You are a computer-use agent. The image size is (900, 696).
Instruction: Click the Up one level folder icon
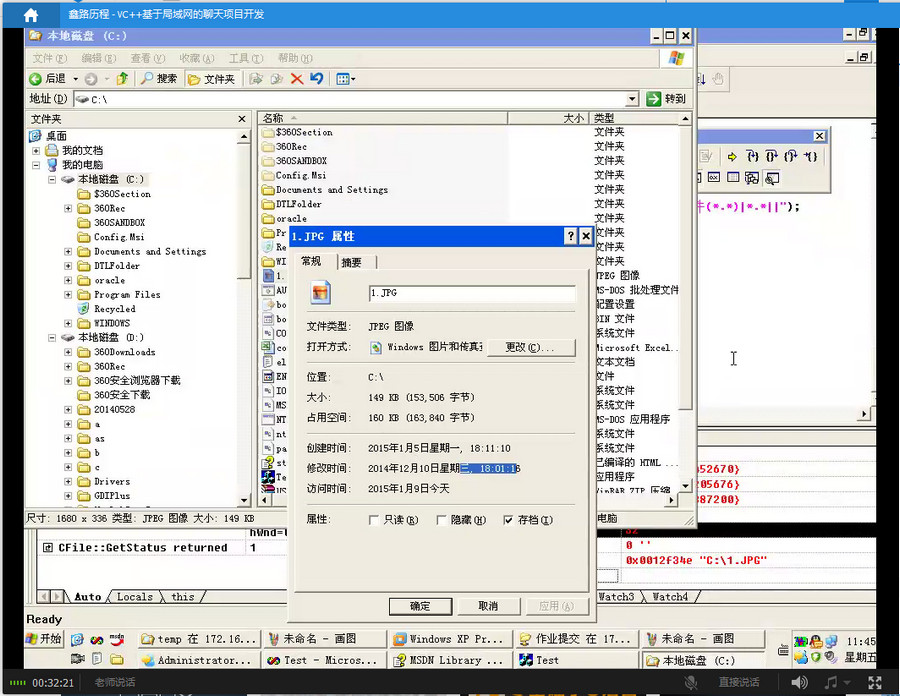(x=122, y=79)
